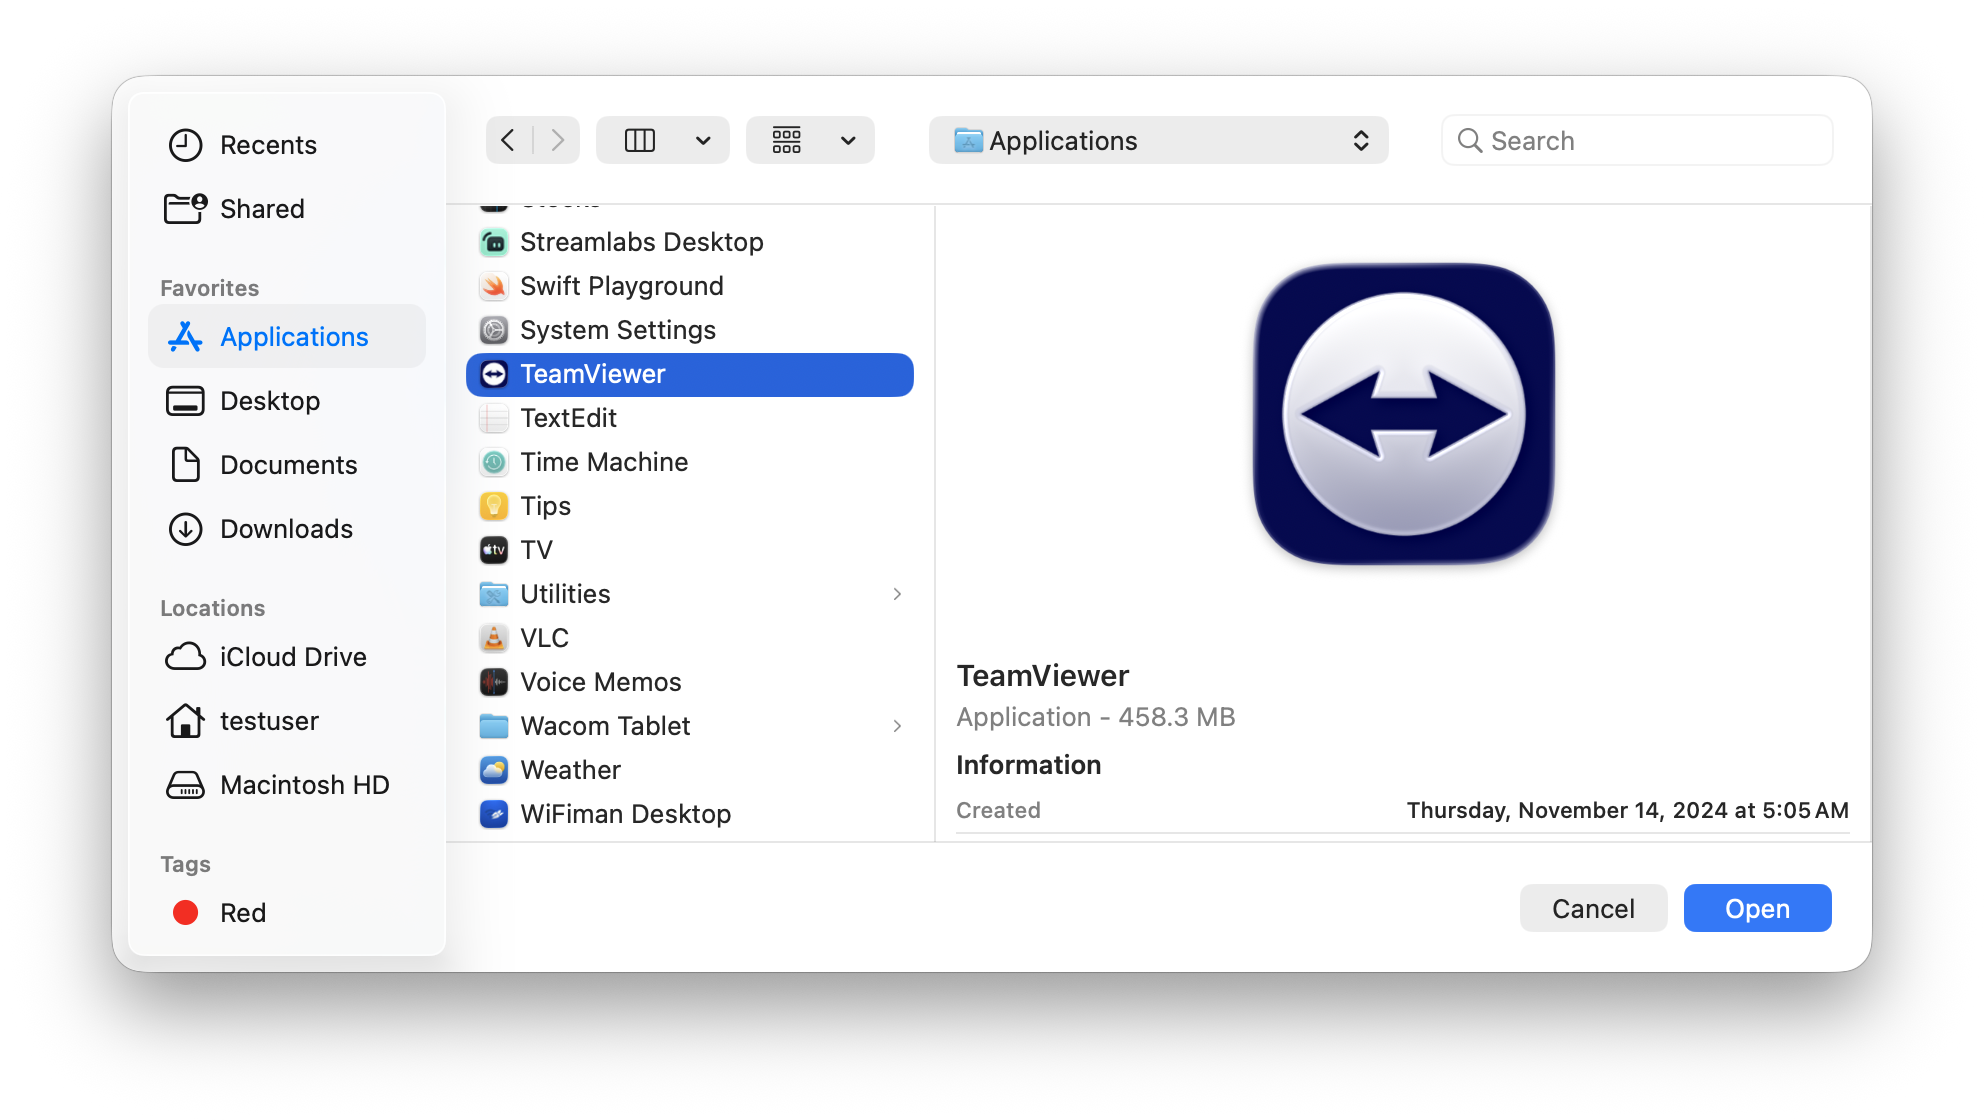Click the testuser home icon
The height and width of the screenshot is (1120, 1984).
tap(185, 721)
